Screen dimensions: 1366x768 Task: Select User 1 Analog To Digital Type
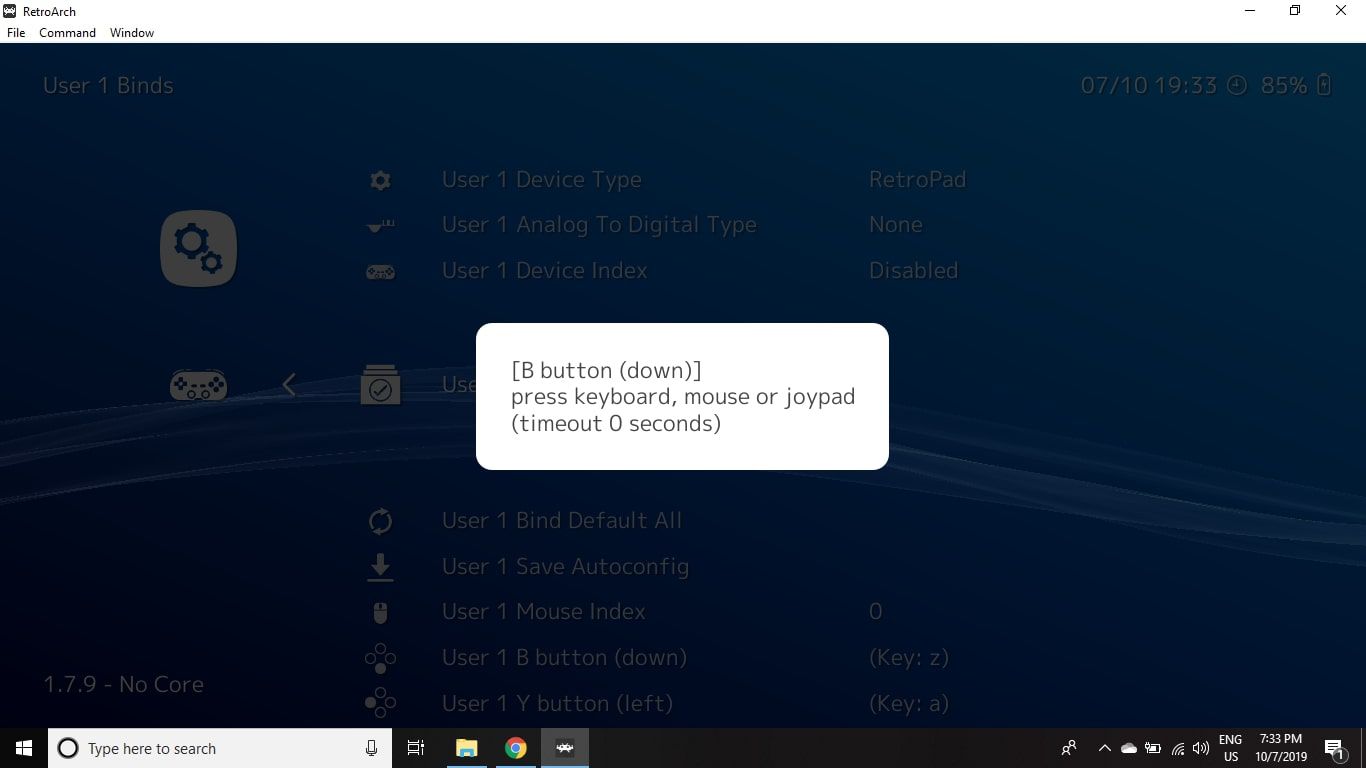click(x=599, y=225)
